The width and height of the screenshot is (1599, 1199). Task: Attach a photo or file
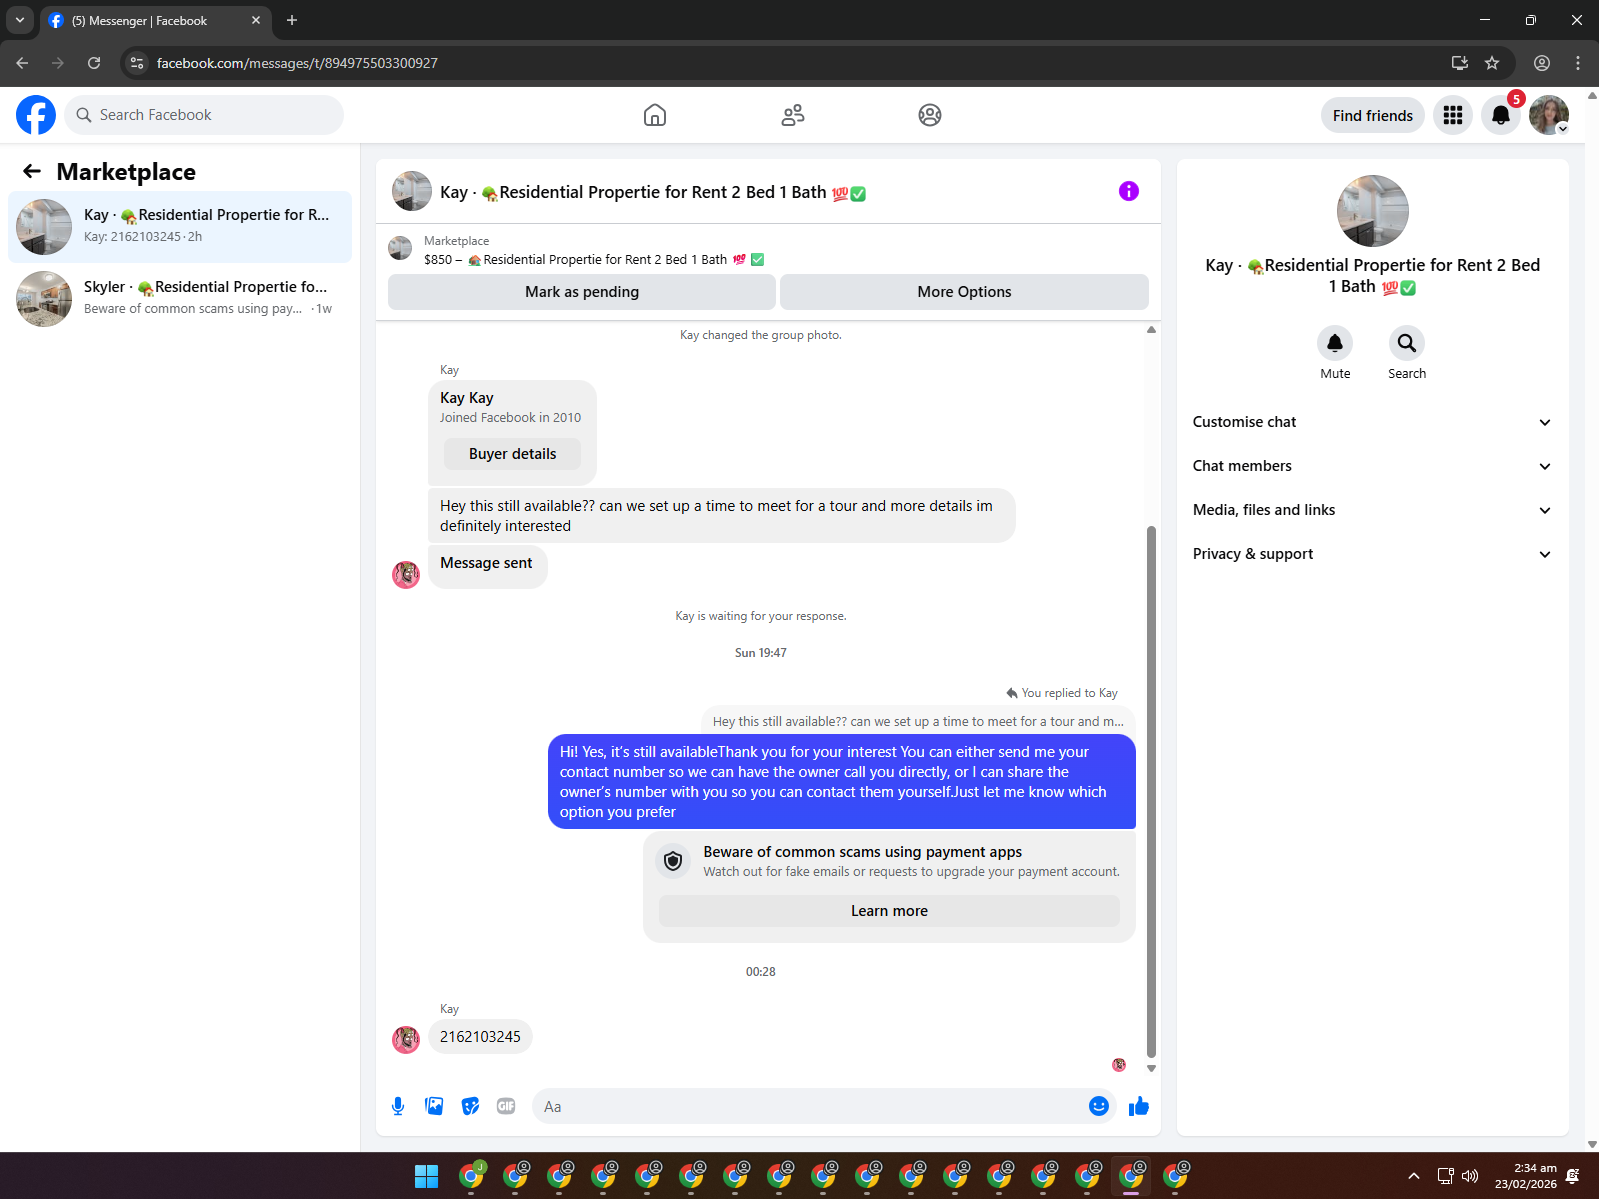tap(434, 1106)
